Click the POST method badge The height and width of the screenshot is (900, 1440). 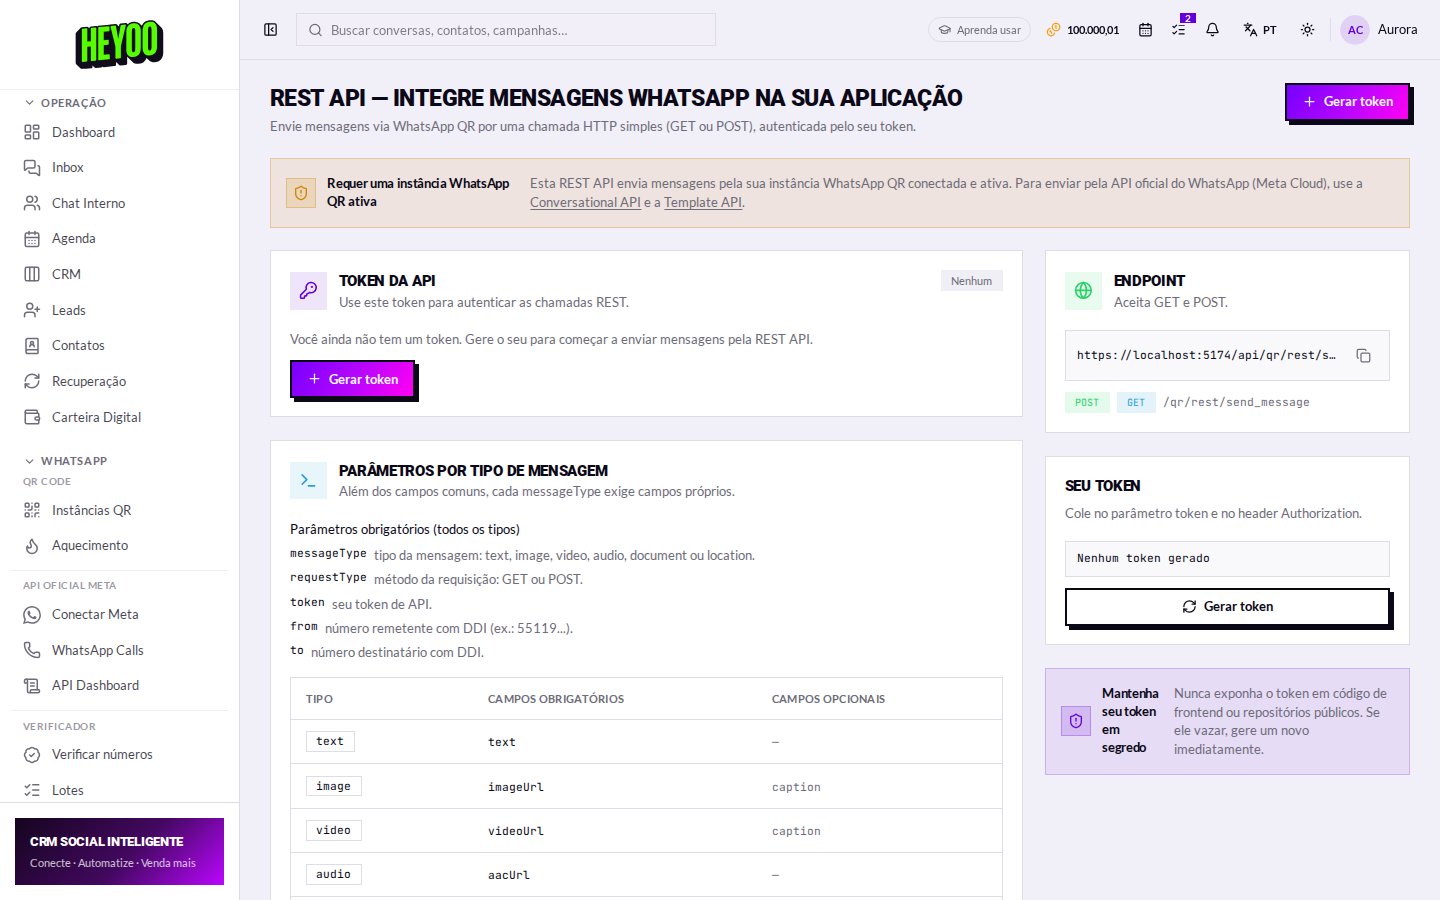[x=1087, y=402]
